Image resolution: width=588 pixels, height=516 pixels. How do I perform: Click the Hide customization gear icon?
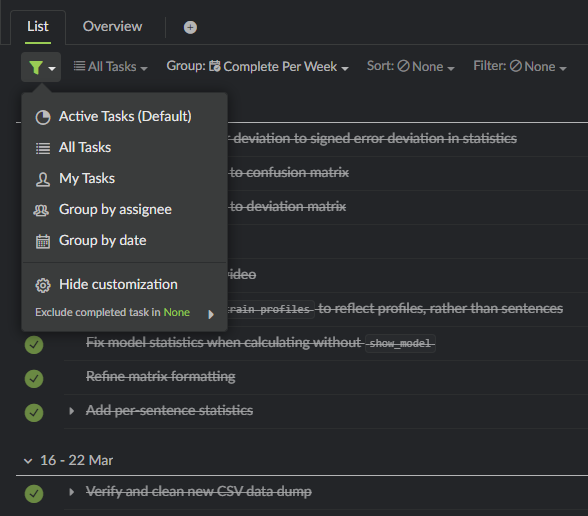43,285
